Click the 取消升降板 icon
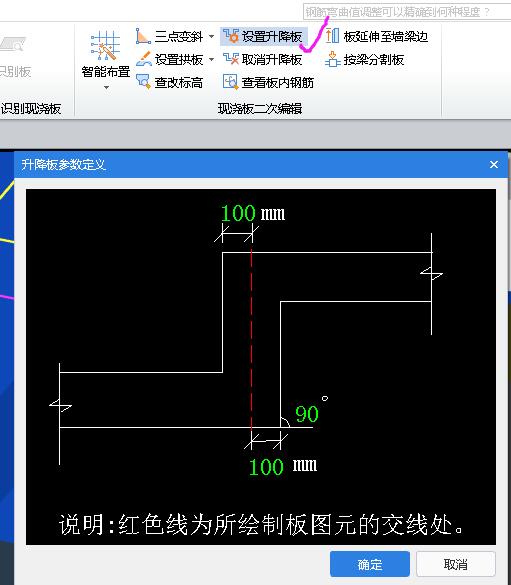511x585 pixels. (x=231, y=59)
